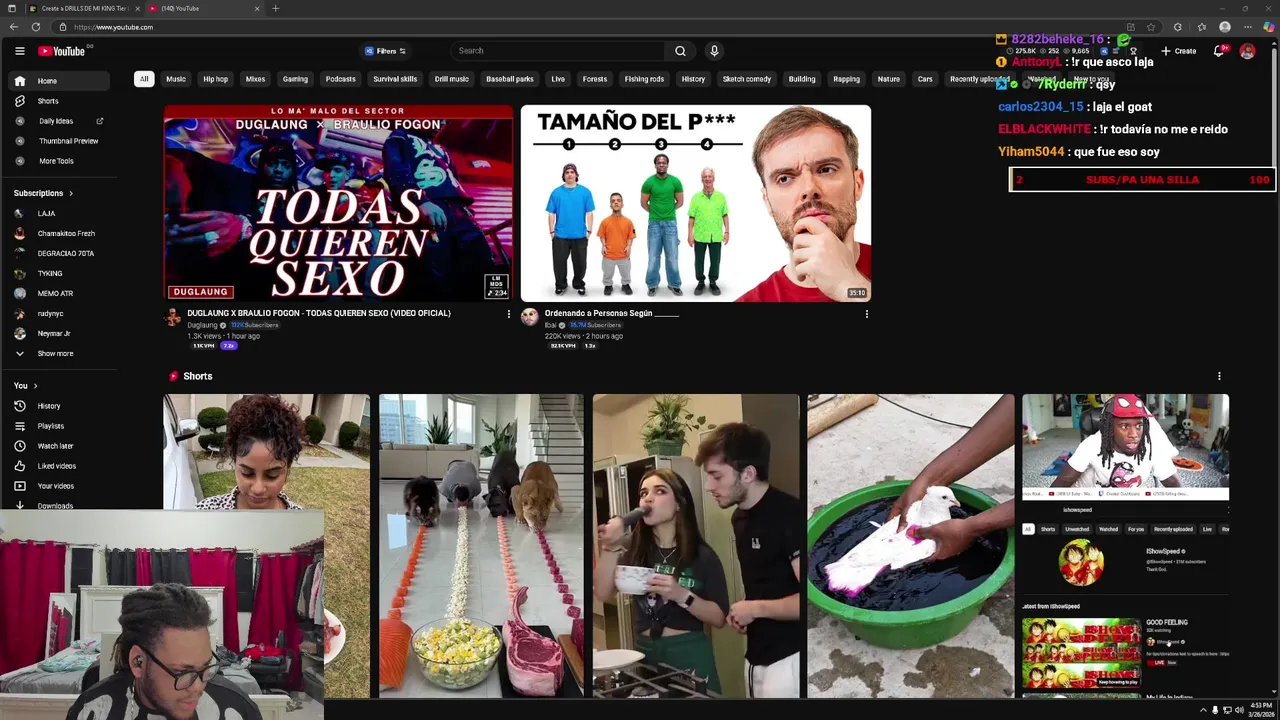Select the Sketch comedy chip
Screen dimensions: 1280x720
click(747, 79)
